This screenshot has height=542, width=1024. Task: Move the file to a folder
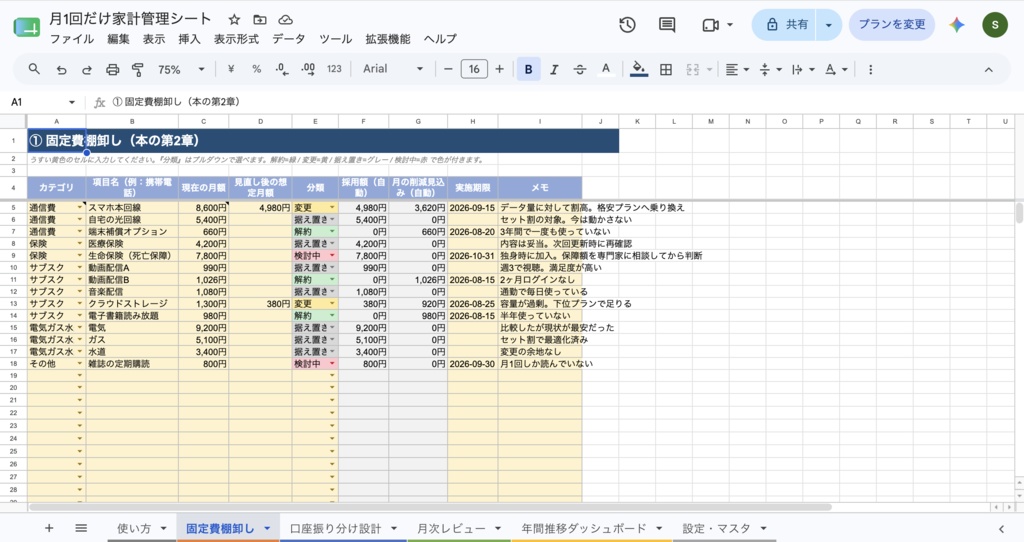(x=260, y=20)
